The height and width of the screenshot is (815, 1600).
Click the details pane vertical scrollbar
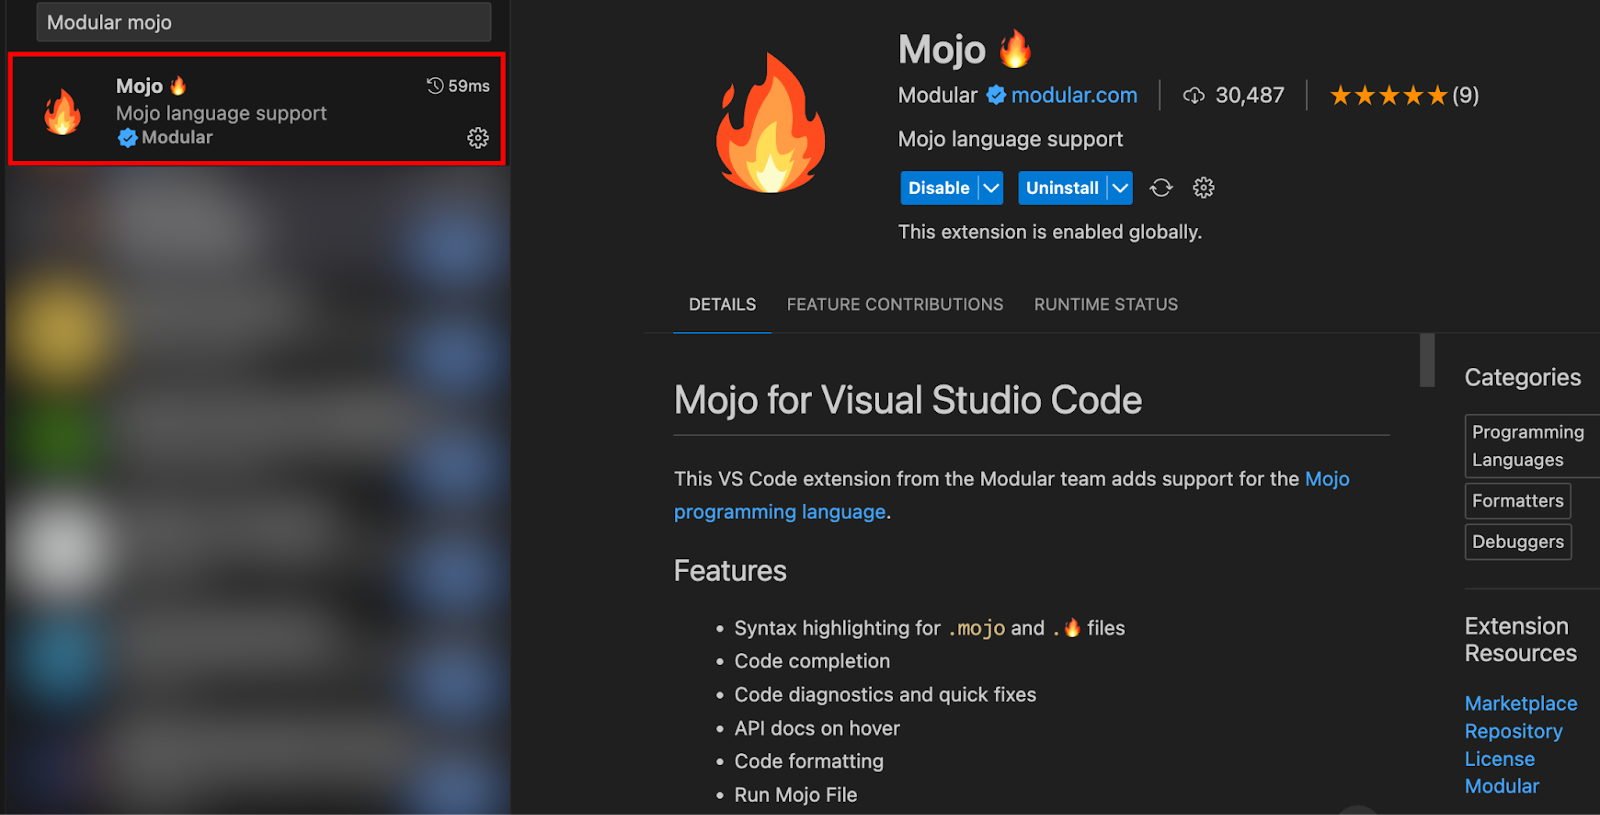click(1427, 360)
